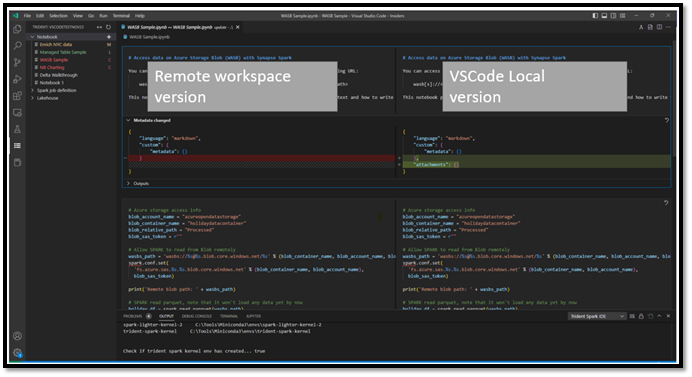Switch to the Debug Console panel tab
This screenshot has height=377, width=692.
pos(196,316)
